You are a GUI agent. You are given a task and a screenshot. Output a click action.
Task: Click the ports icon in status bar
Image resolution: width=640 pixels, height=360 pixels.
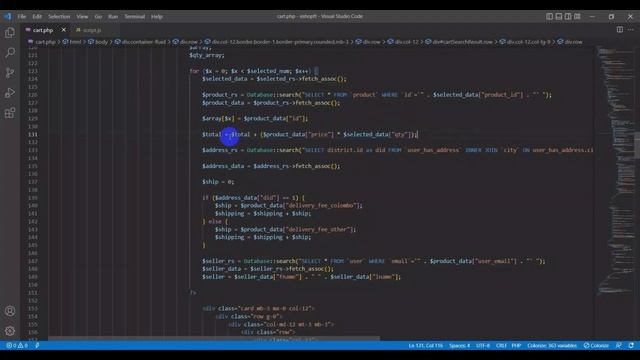pyautogui.click(x=37, y=345)
